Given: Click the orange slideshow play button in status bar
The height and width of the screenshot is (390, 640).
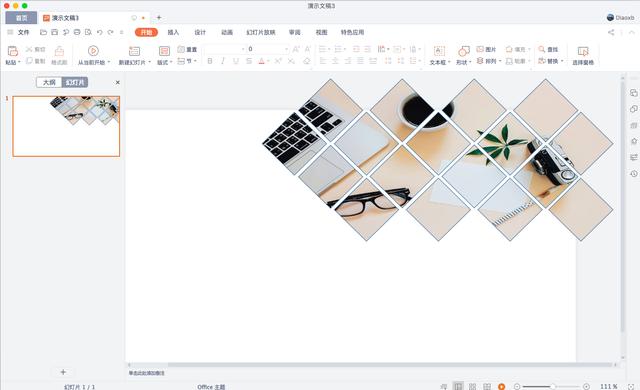Looking at the screenshot, I should (x=502, y=386).
